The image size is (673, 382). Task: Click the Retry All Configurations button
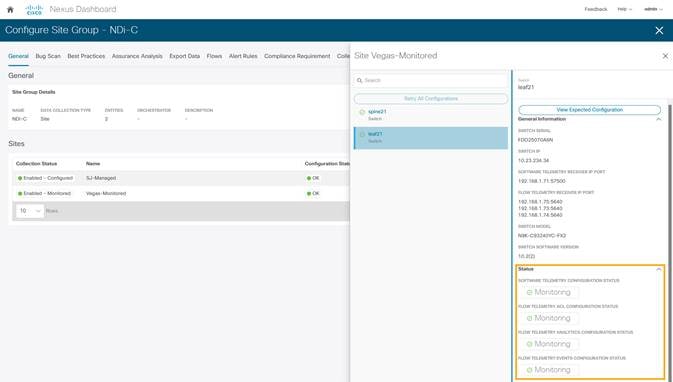click(x=431, y=99)
